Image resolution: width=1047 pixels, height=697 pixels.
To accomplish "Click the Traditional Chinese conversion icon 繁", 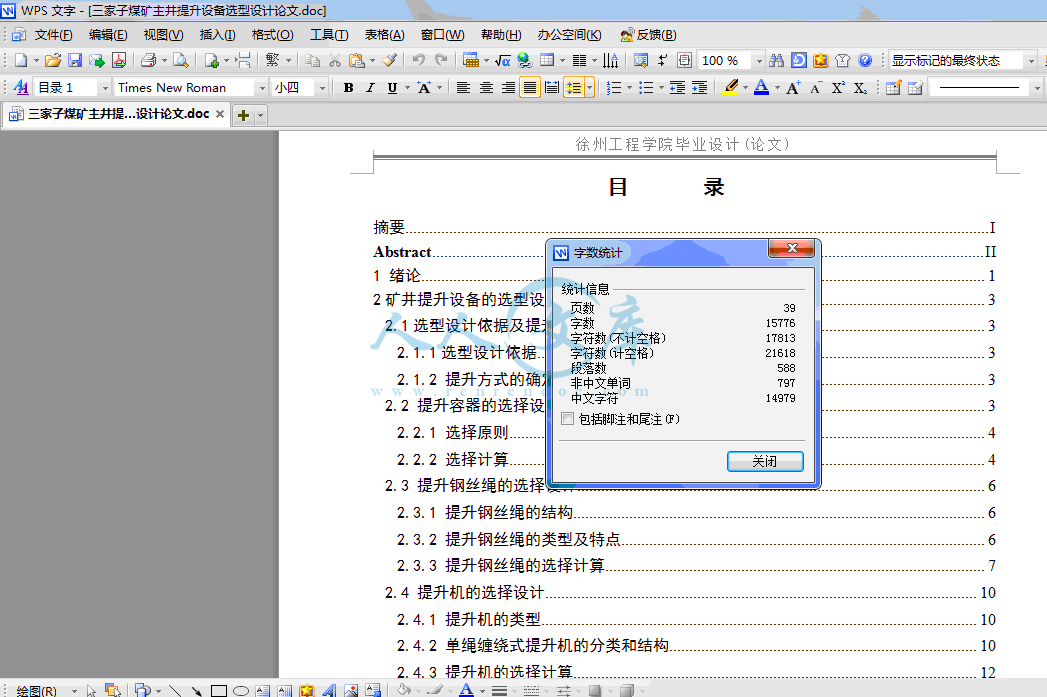I will [272, 61].
